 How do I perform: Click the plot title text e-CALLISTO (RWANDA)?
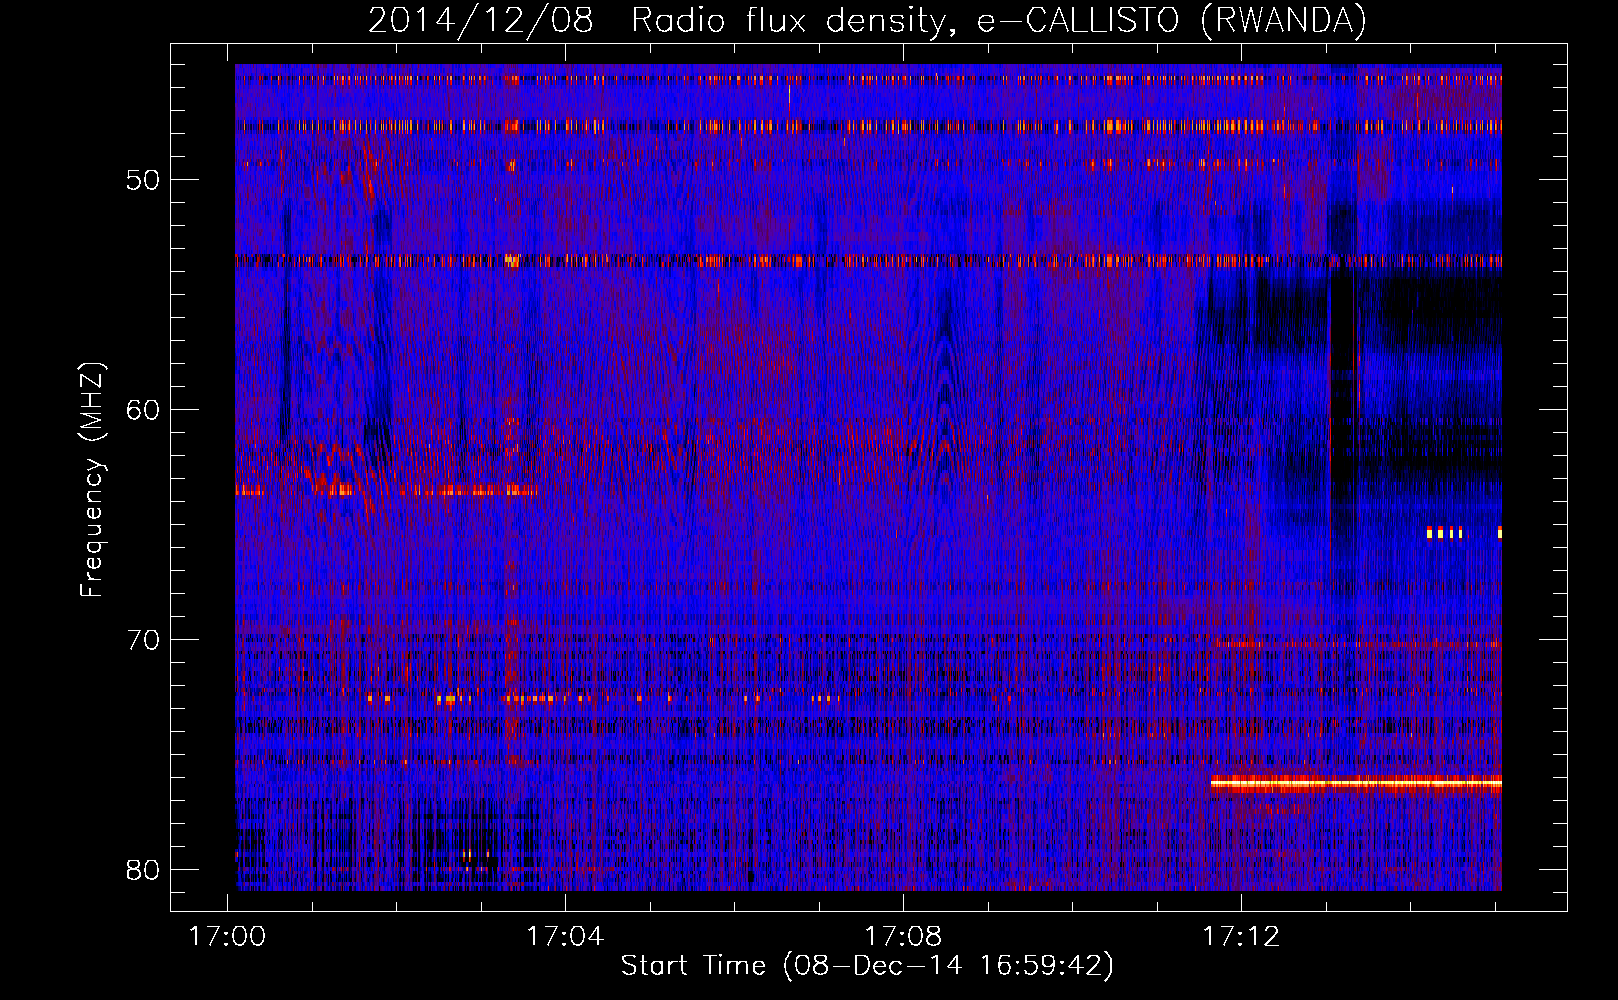[x=1171, y=21]
